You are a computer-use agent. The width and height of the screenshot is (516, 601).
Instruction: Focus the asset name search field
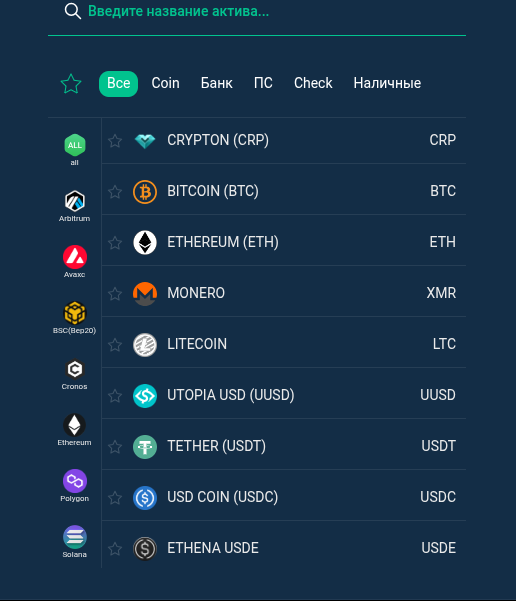(x=257, y=11)
